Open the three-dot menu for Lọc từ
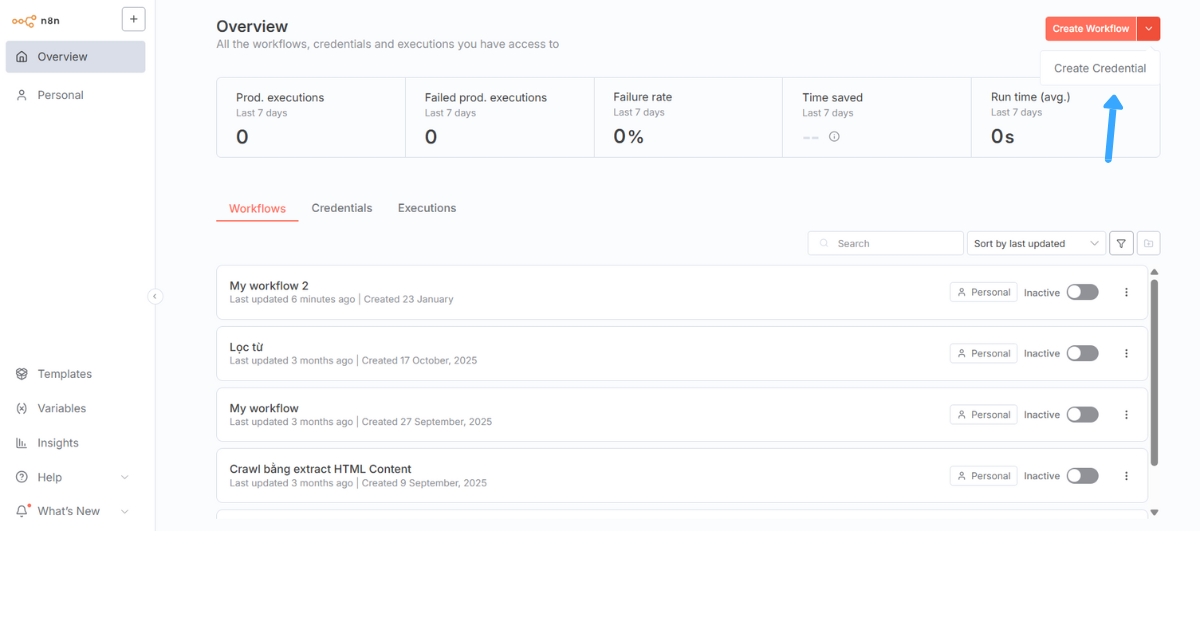The width and height of the screenshot is (1200, 630). pos(1126,354)
